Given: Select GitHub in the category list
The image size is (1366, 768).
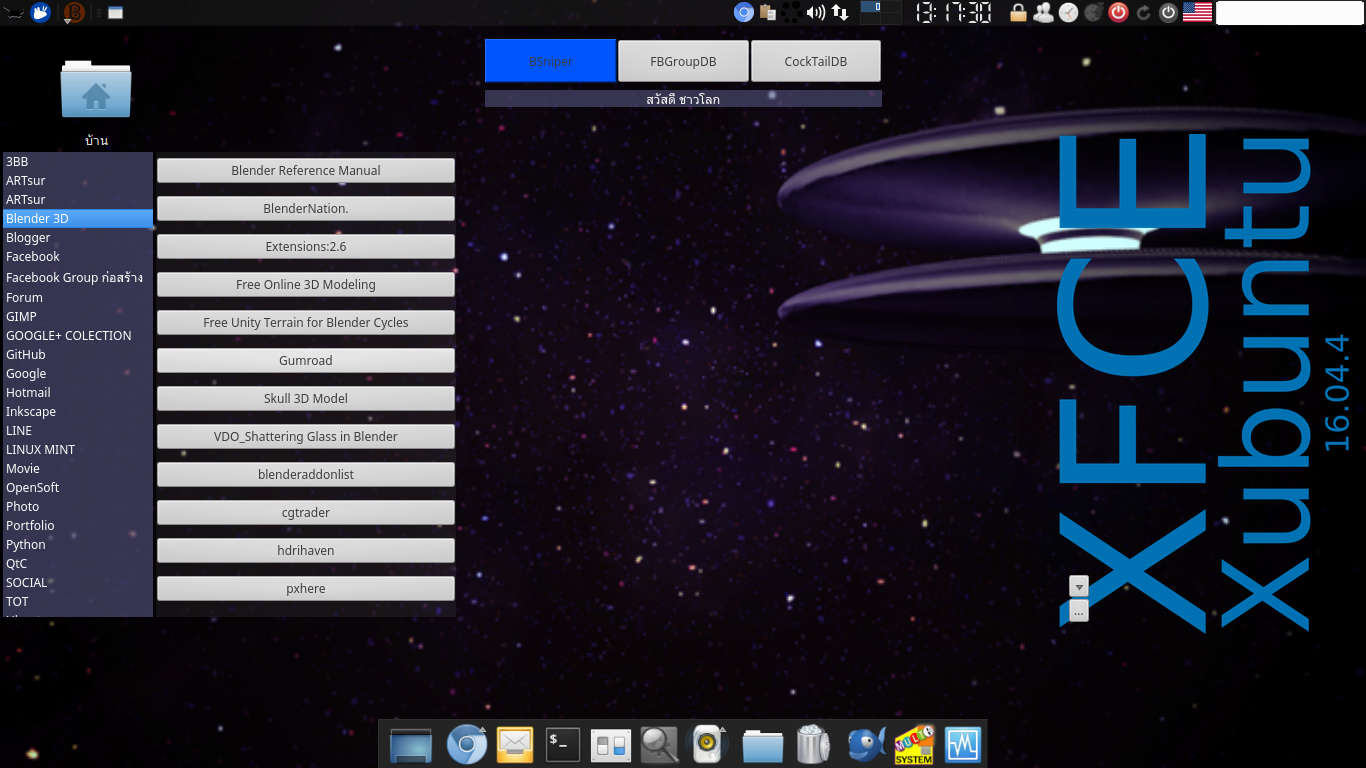Looking at the screenshot, I should pyautogui.click(x=78, y=354).
